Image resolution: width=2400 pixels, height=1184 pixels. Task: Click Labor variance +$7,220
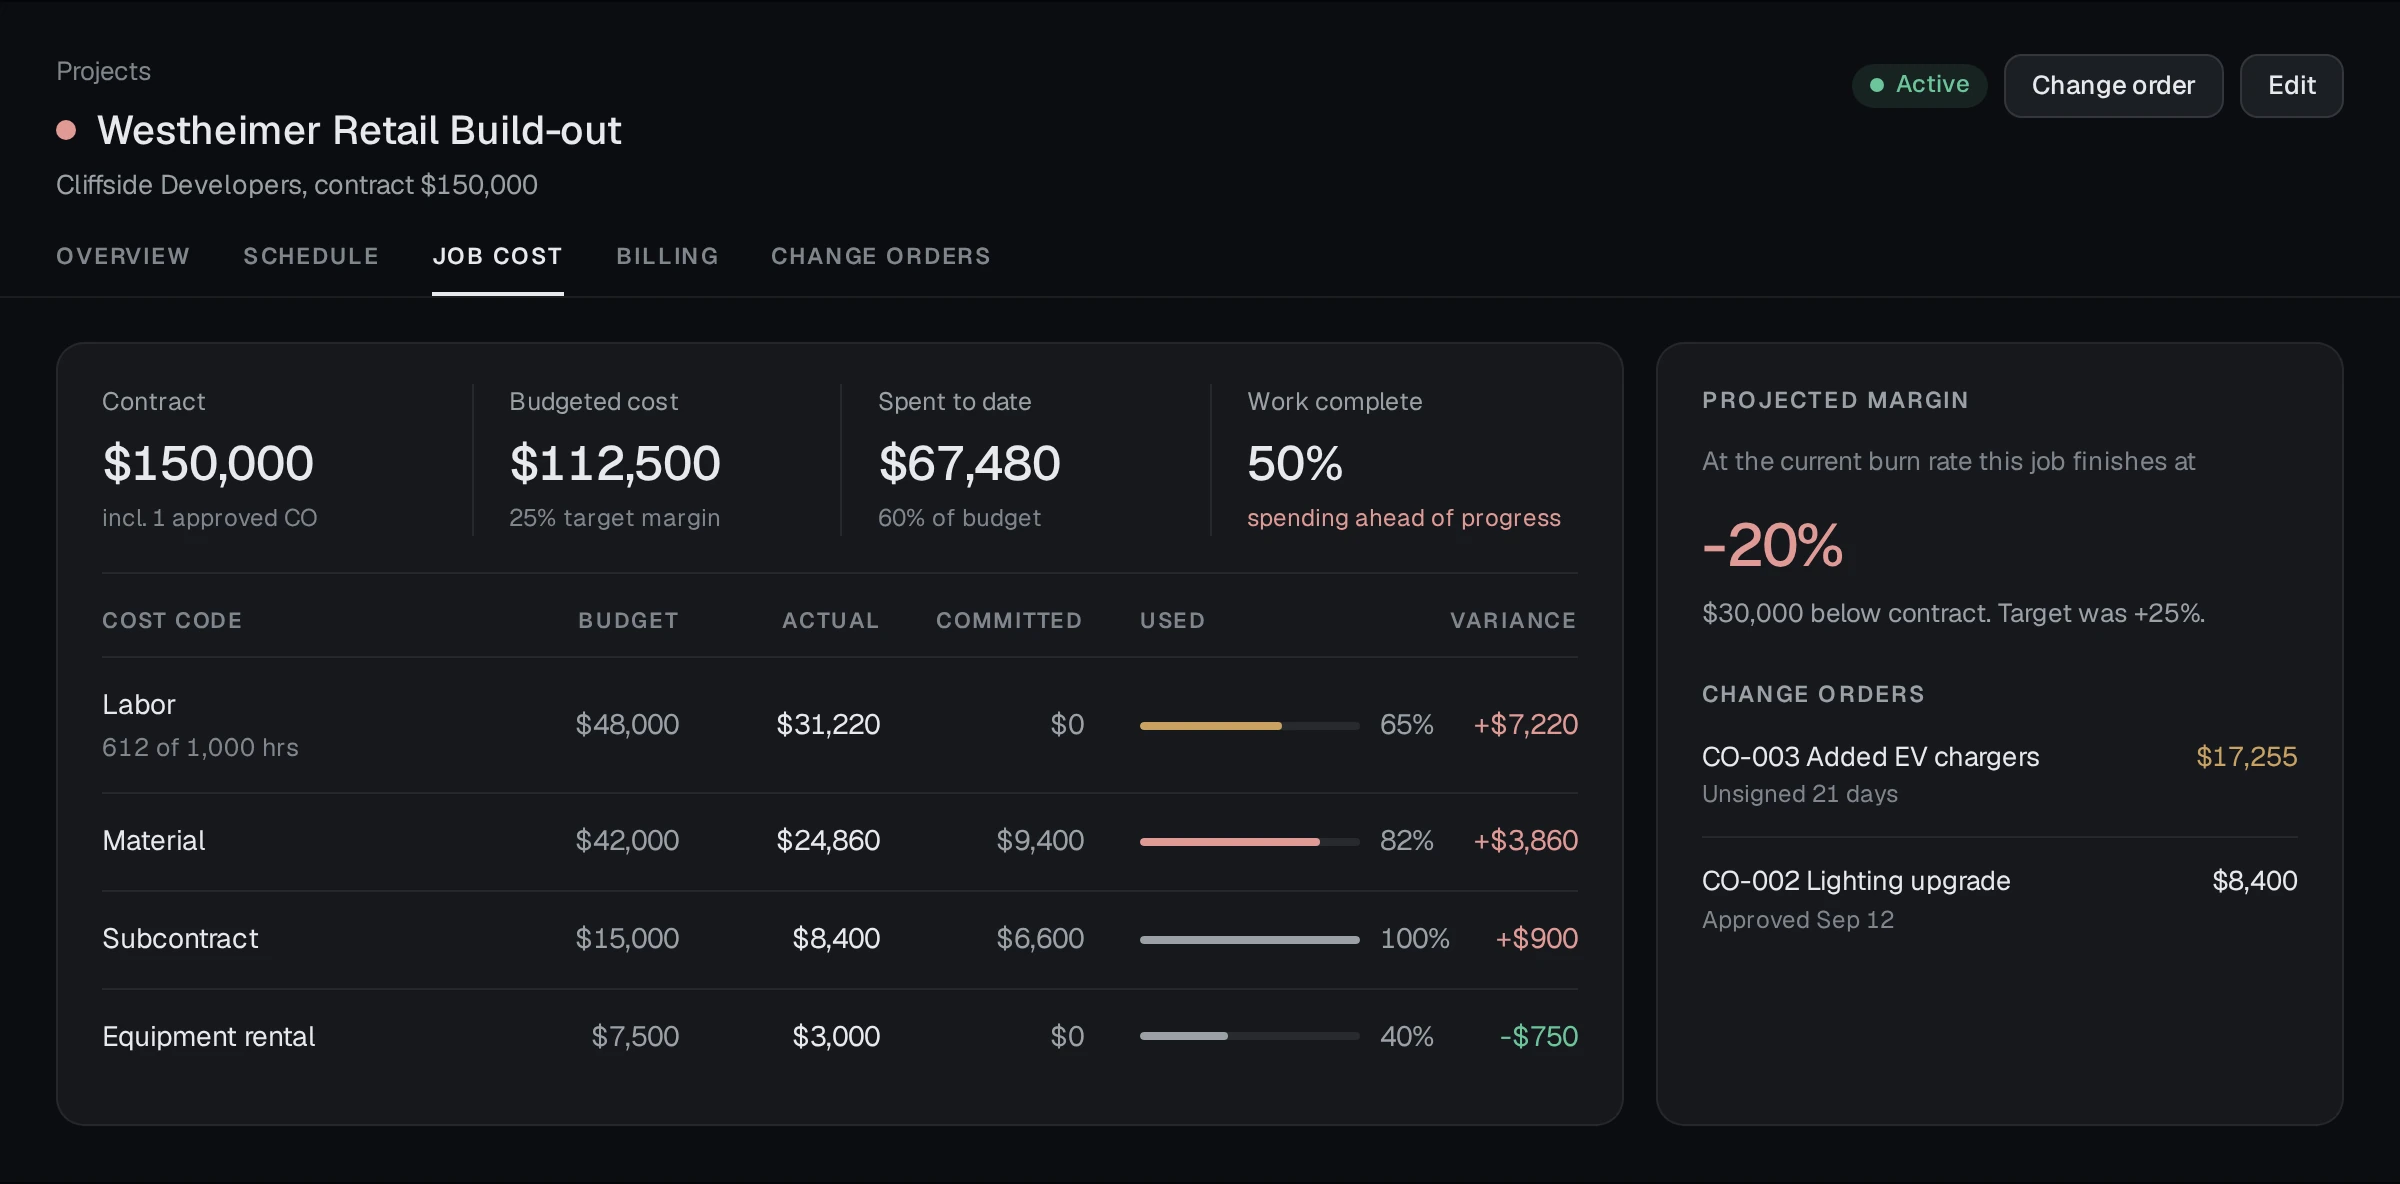[1525, 724]
